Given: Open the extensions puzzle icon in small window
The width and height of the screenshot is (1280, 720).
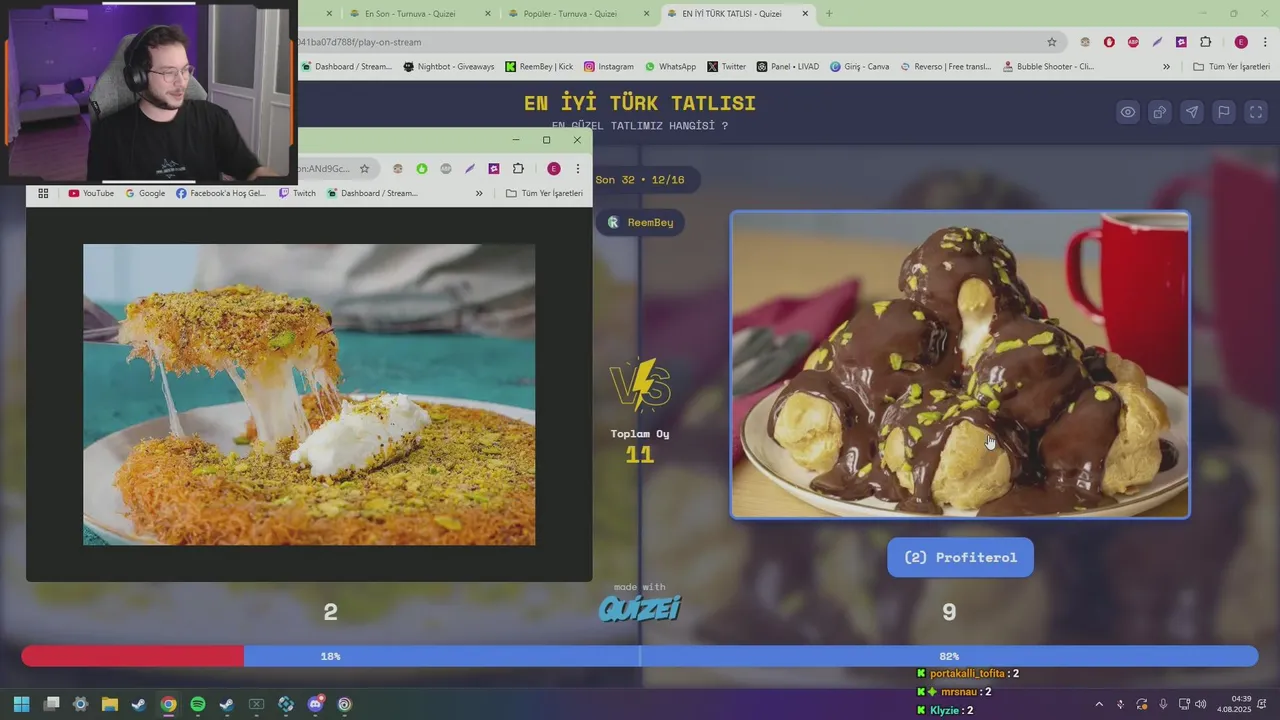Looking at the screenshot, I should pos(518,169).
